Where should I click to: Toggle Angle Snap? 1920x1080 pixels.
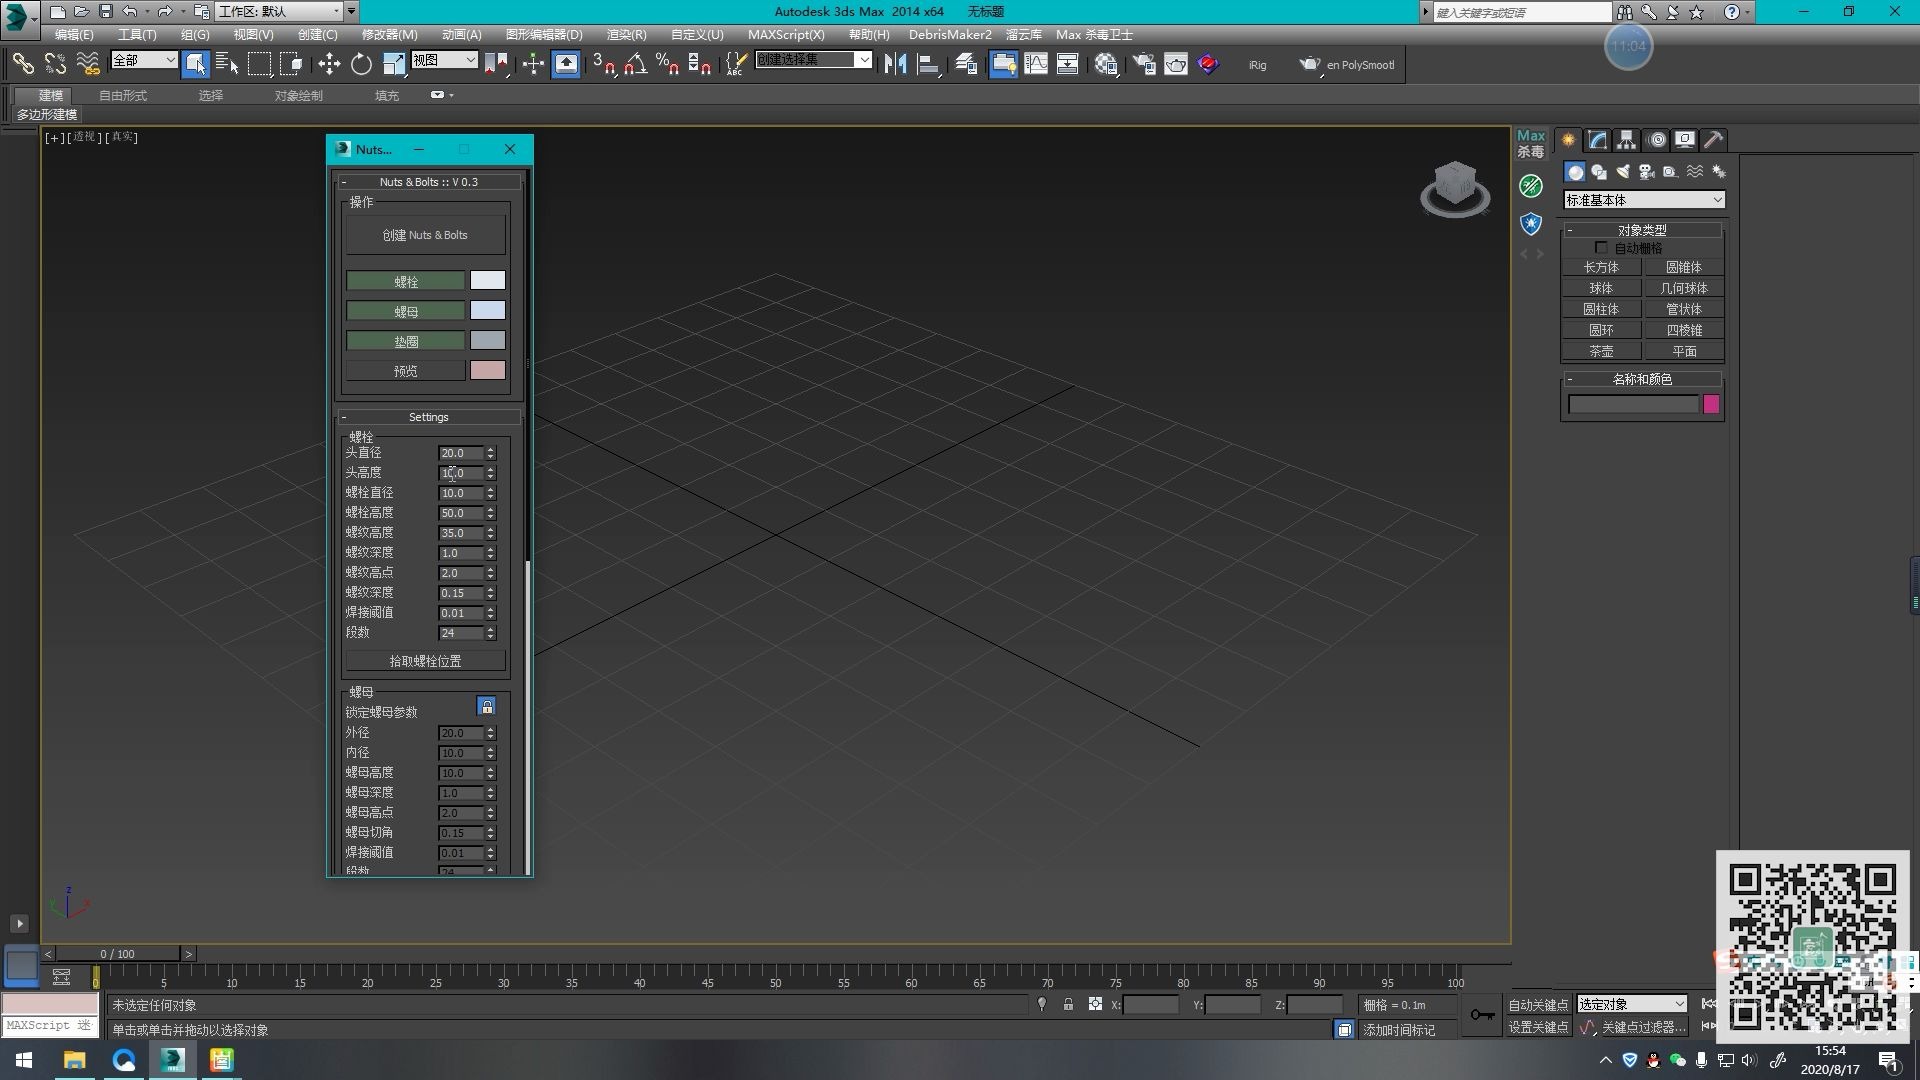click(x=635, y=64)
